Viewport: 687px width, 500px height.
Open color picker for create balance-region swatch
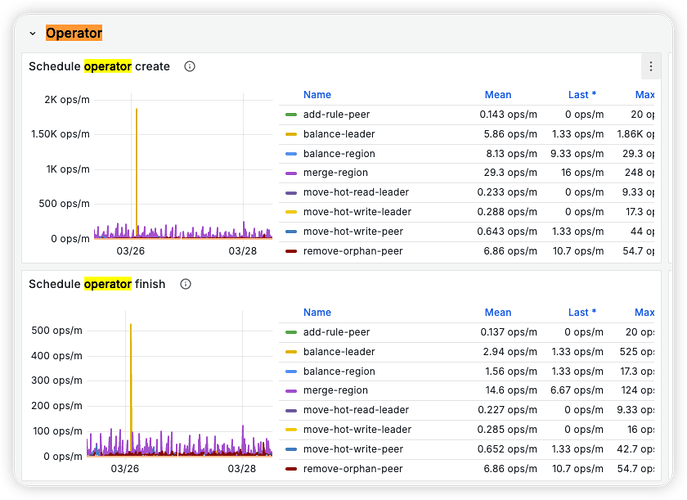click(291, 154)
